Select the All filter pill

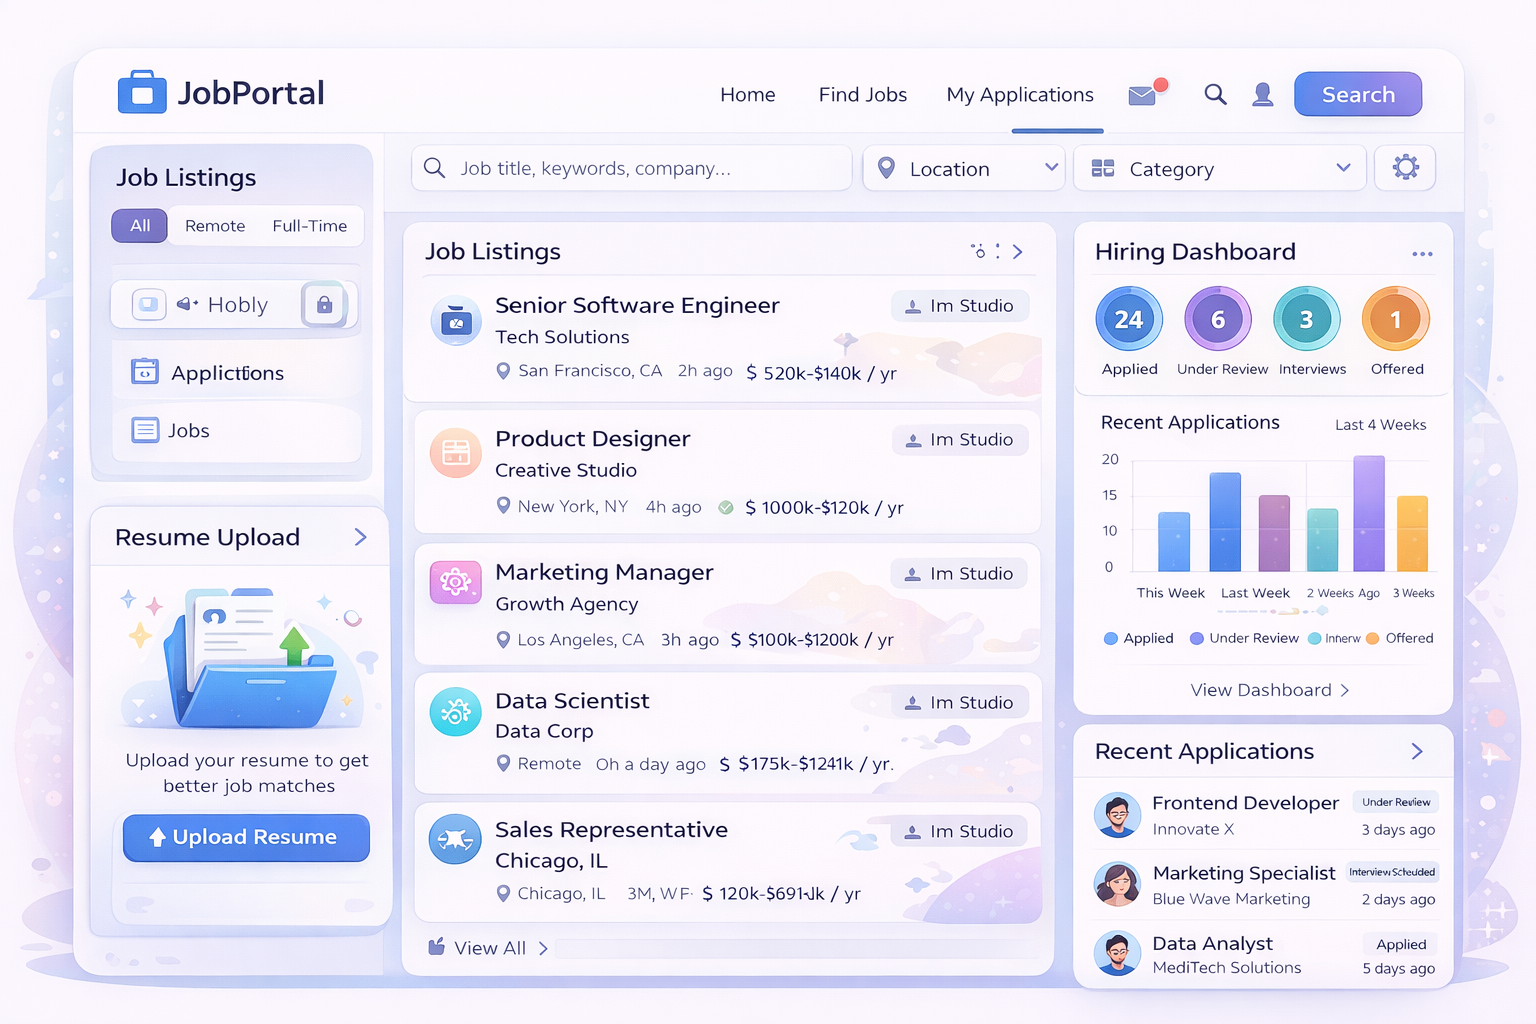[x=140, y=226]
